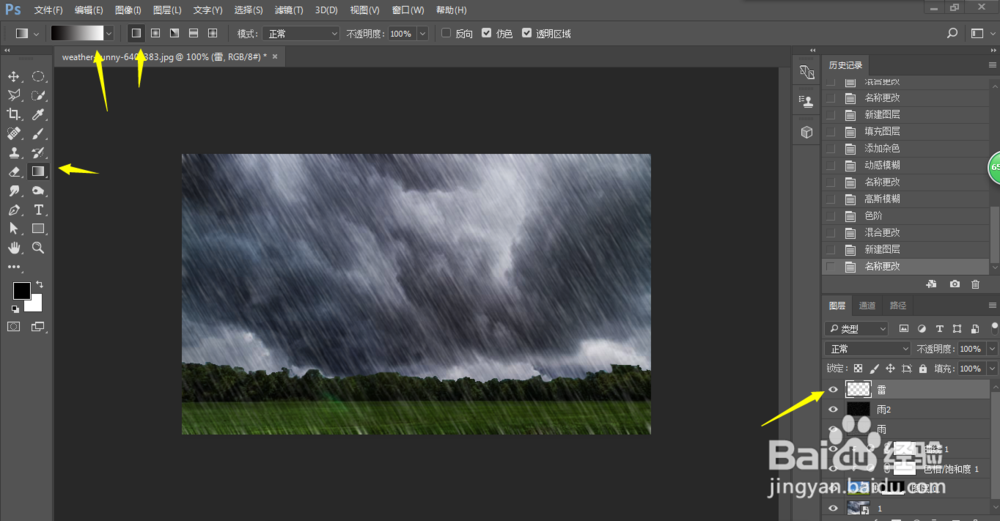Open the search icon in options bar

click(x=952, y=33)
